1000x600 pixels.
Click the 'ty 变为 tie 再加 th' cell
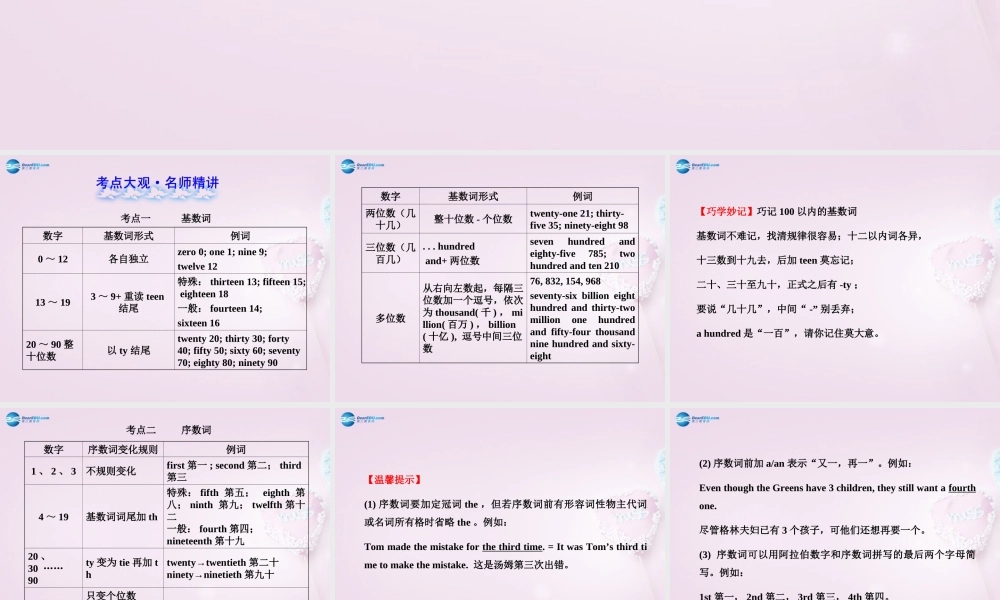point(122,568)
